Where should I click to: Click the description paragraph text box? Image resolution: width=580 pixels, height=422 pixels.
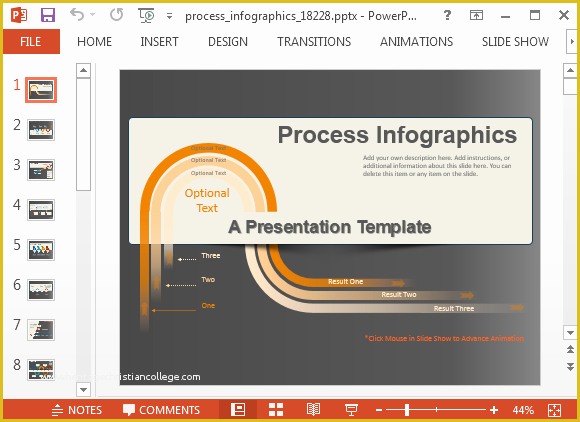click(437, 166)
